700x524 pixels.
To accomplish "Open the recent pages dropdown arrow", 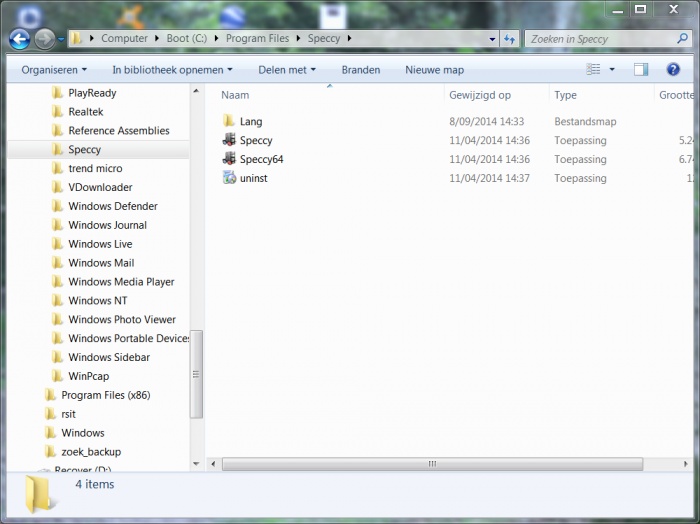I will (61, 39).
